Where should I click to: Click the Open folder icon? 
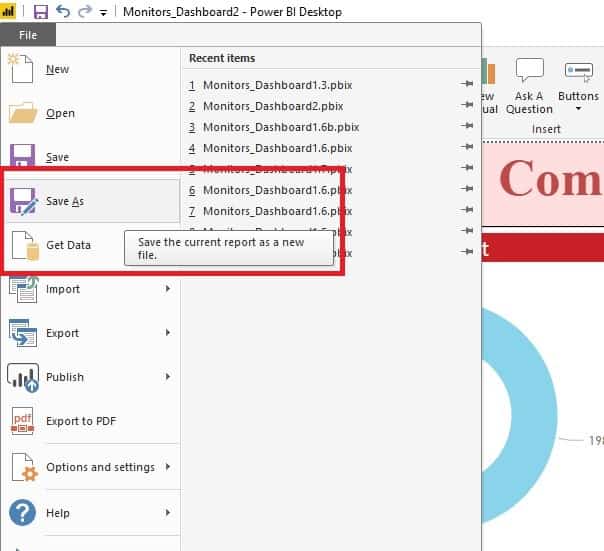23,112
